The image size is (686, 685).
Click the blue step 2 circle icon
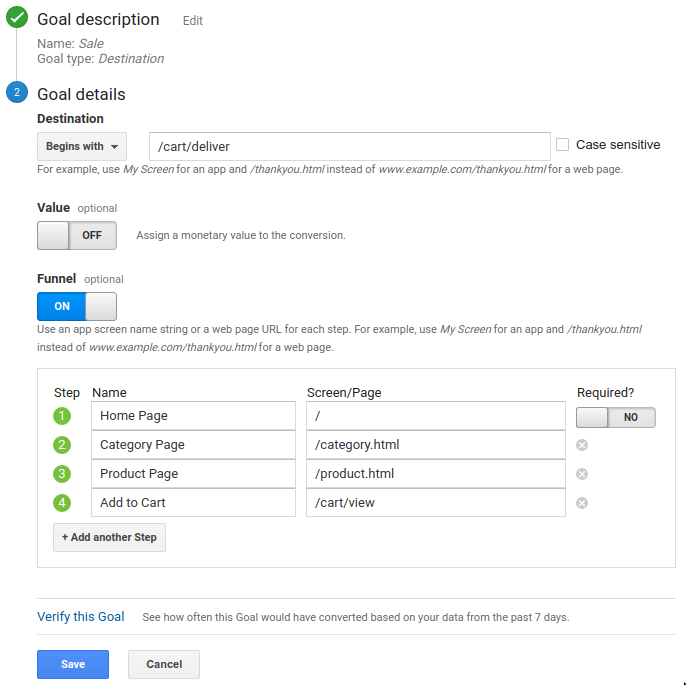click(17, 92)
